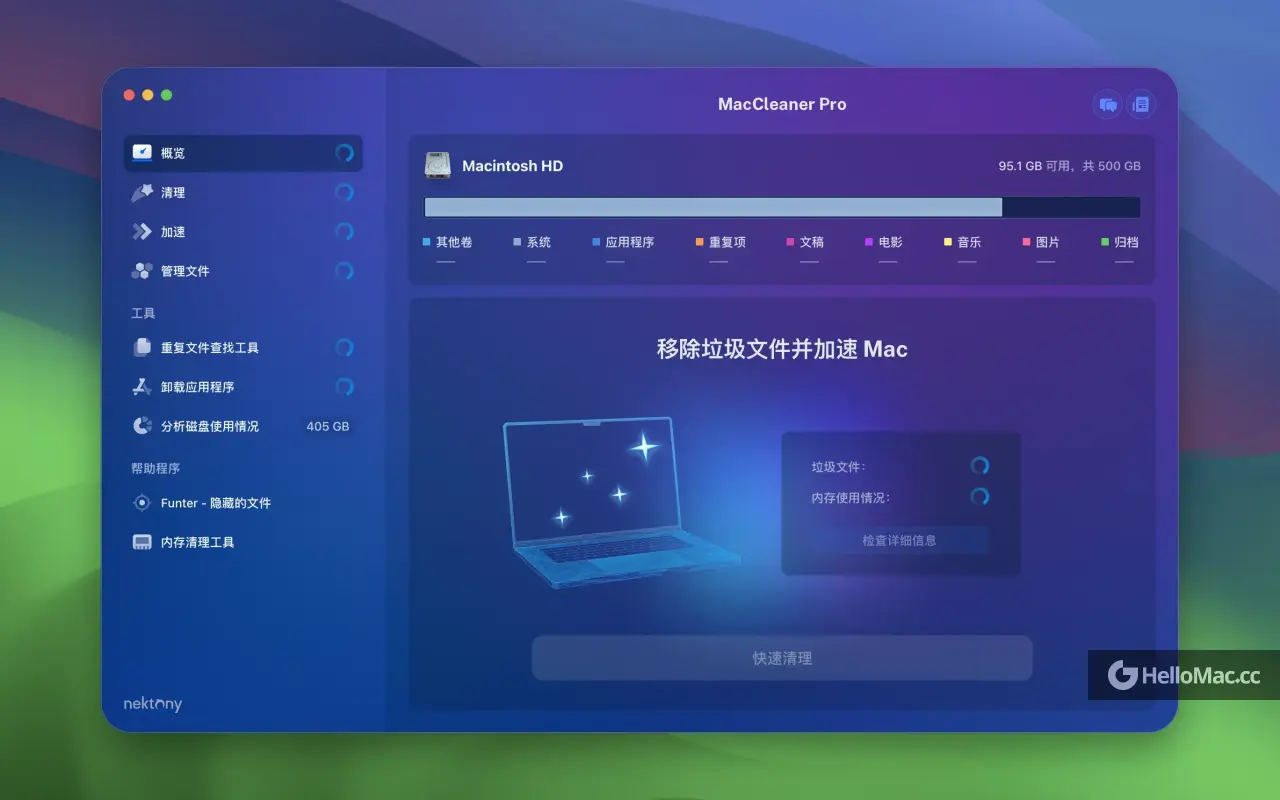The height and width of the screenshot is (800, 1280).
Task: Click the 重复文件查找工具 icon
Action: 142,347
